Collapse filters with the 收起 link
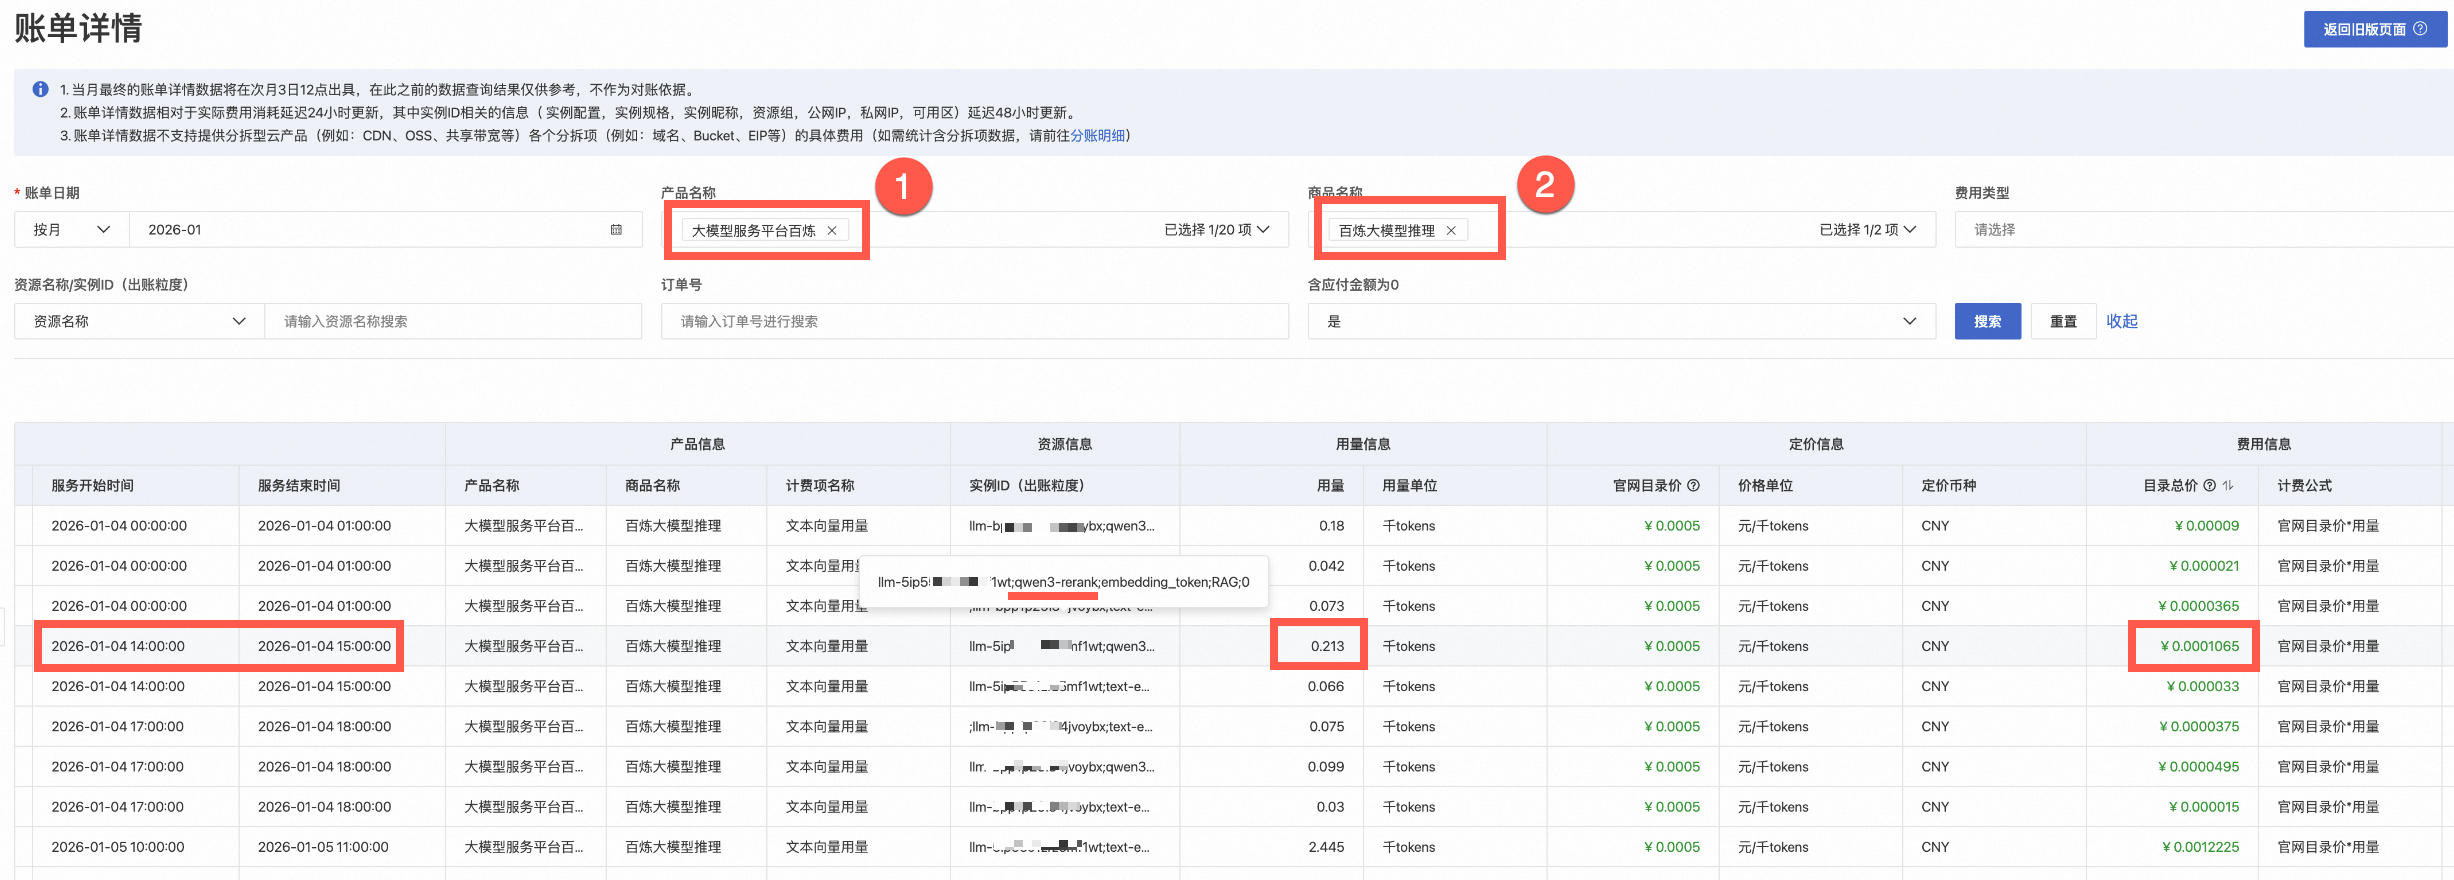Image resolution: width=2454 pixels, height=880 pixels. click(x=2122, y=321)
